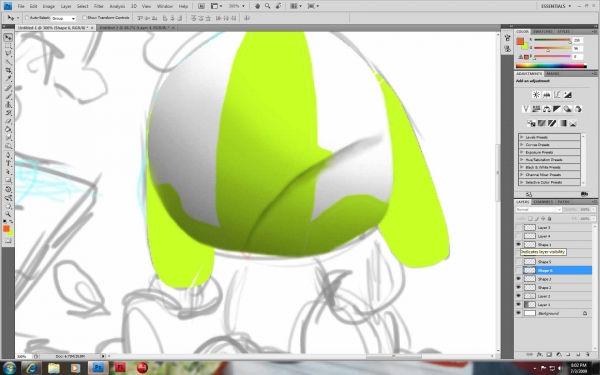
Task: Click the Delete layer trash icon
Action: 587,355
